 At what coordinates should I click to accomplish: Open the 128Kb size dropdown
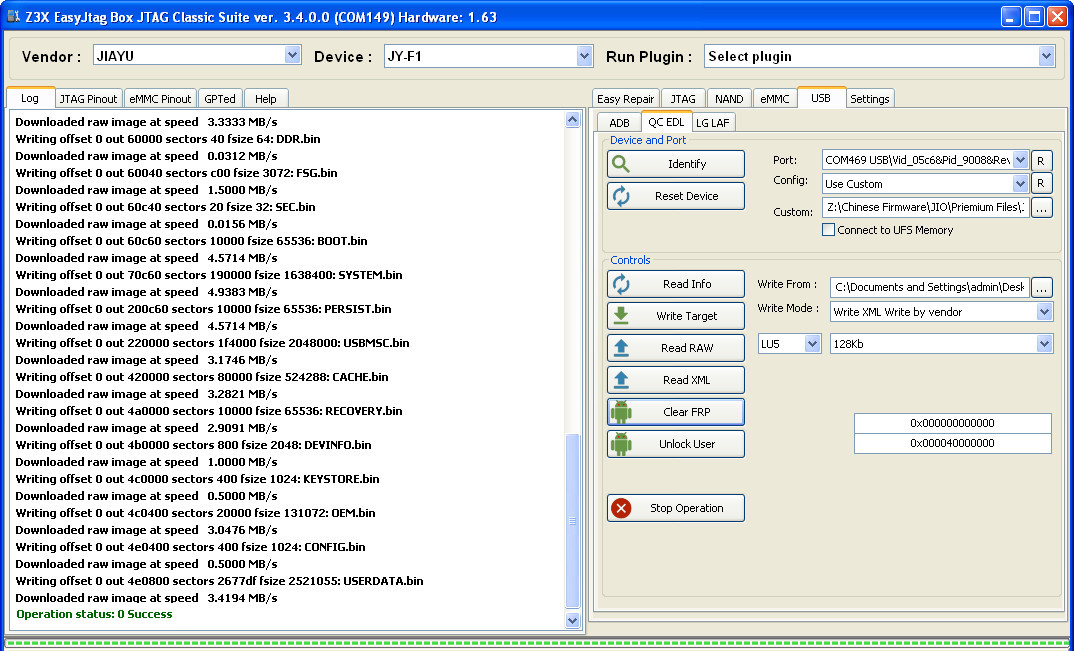coord(1044,344)
